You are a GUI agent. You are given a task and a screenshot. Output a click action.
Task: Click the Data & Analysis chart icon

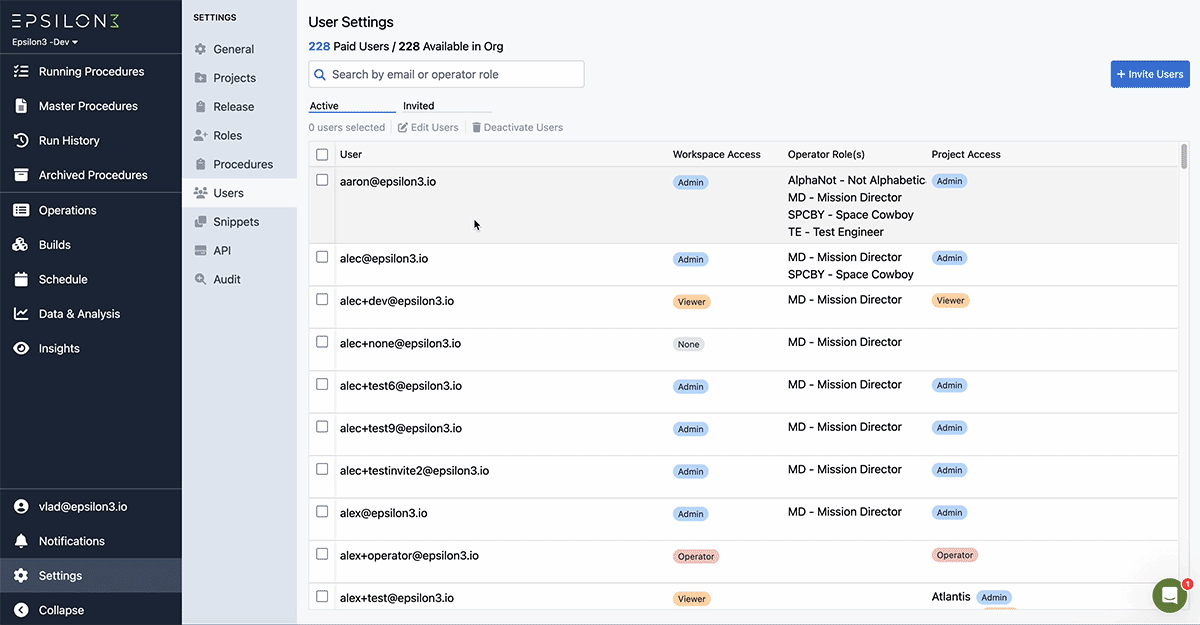[21, 314]
